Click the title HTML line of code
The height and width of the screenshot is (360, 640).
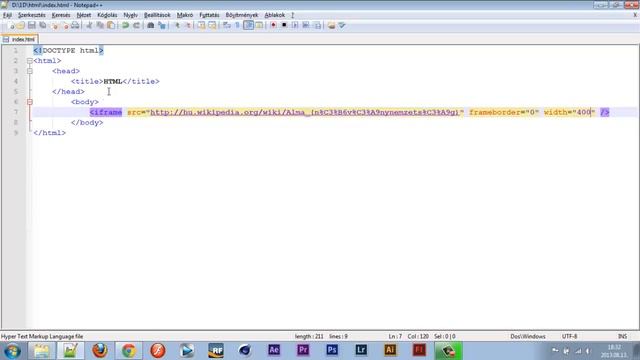pos(115,81)
